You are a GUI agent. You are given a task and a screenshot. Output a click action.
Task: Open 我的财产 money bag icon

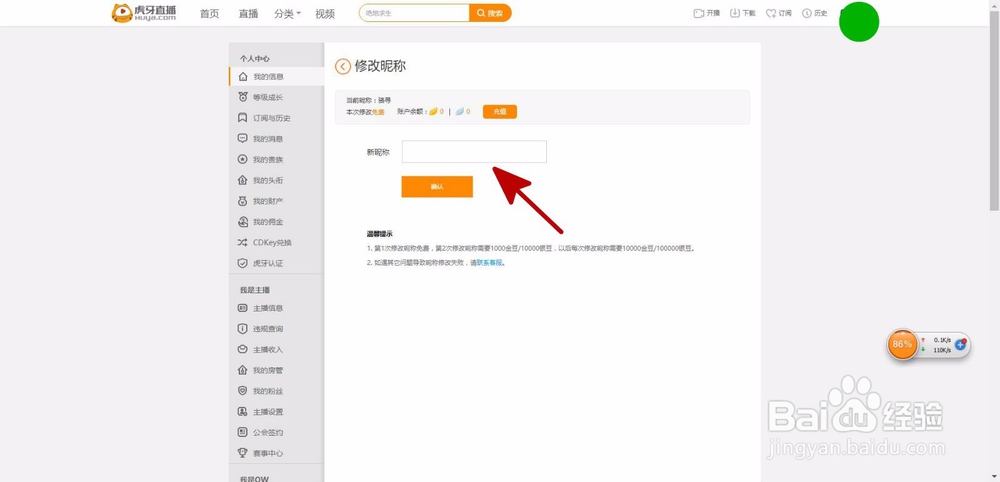coord(242,201)
